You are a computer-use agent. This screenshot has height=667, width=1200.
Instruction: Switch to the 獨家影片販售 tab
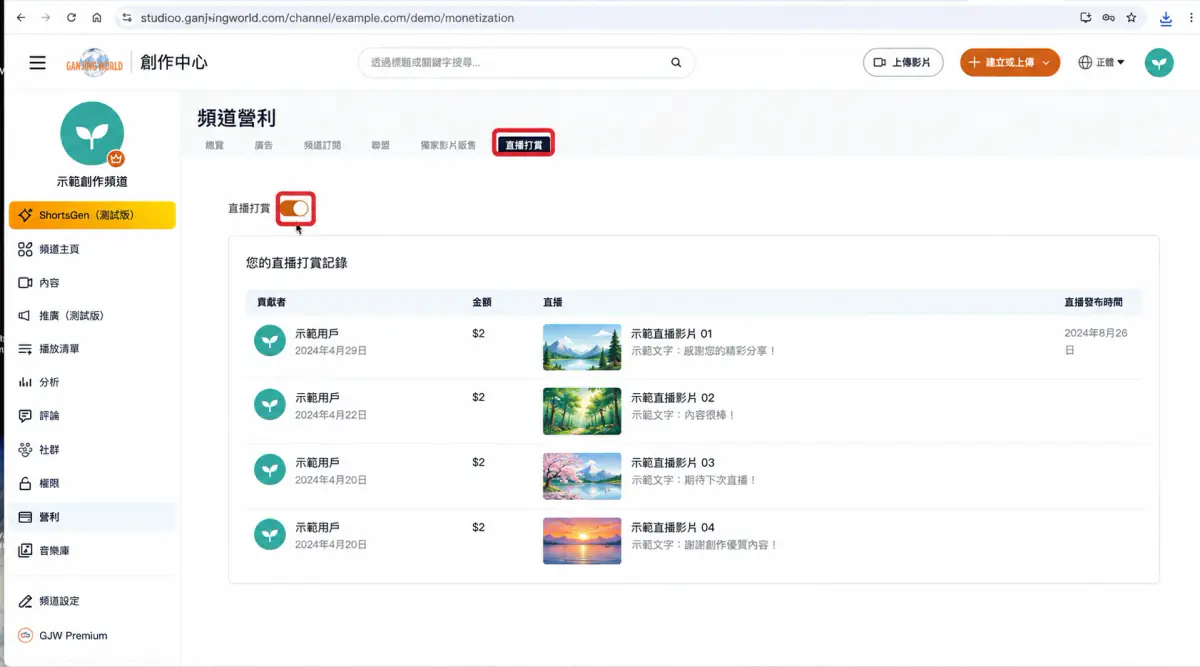[448, 145]
